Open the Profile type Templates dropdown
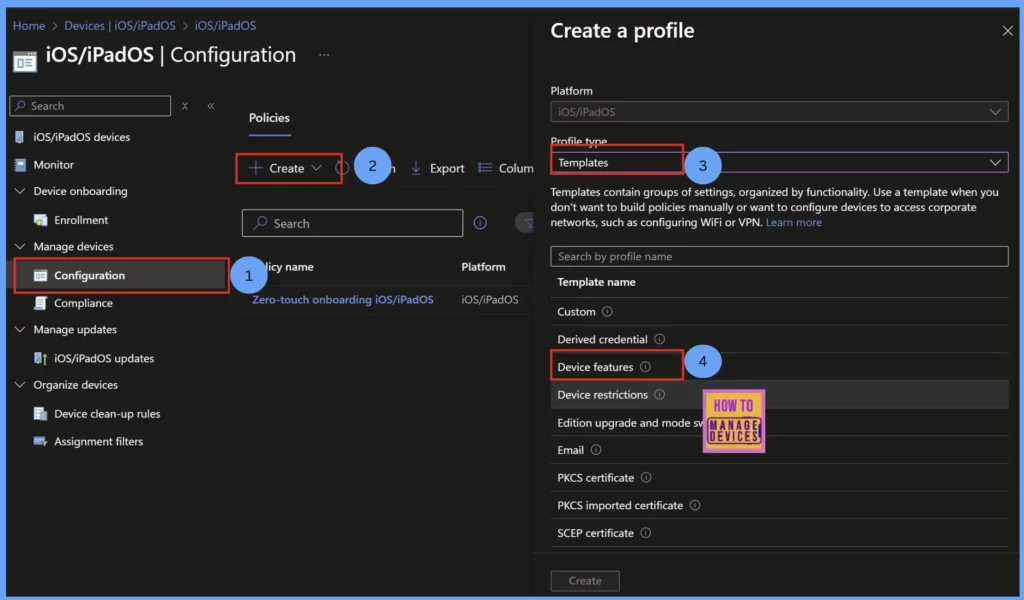The width and height of the screenshot is (1024, 600). pos(779,163)
